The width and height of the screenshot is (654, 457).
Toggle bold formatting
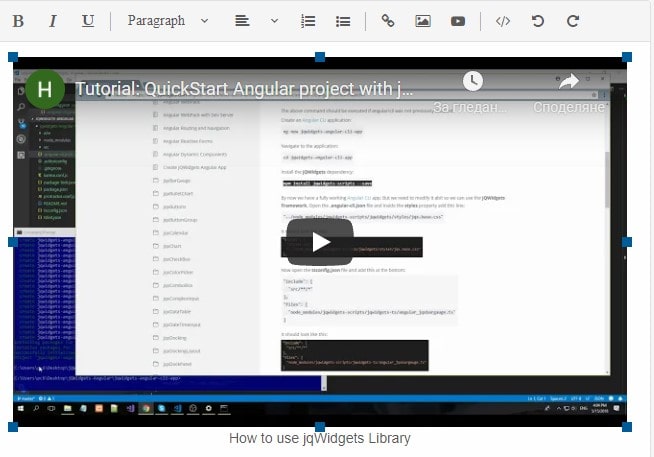18,21
